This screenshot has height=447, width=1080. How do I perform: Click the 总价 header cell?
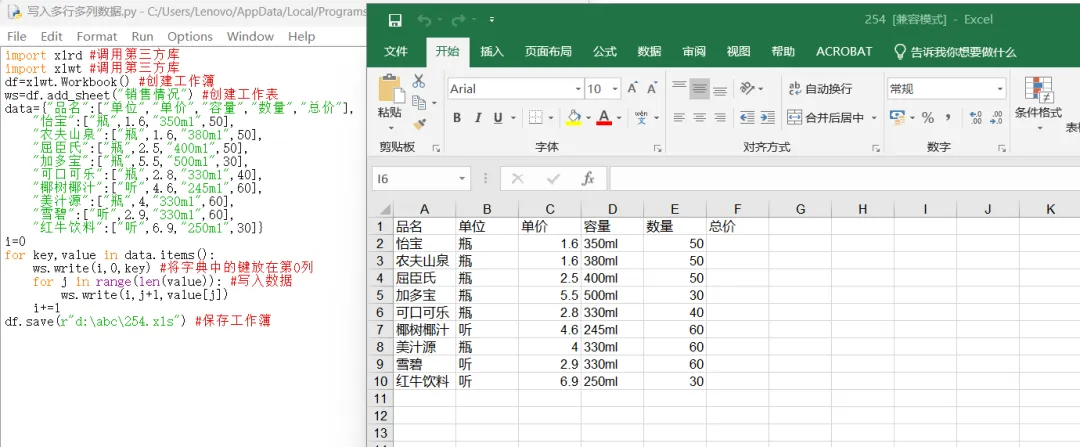tap(738, 227)
